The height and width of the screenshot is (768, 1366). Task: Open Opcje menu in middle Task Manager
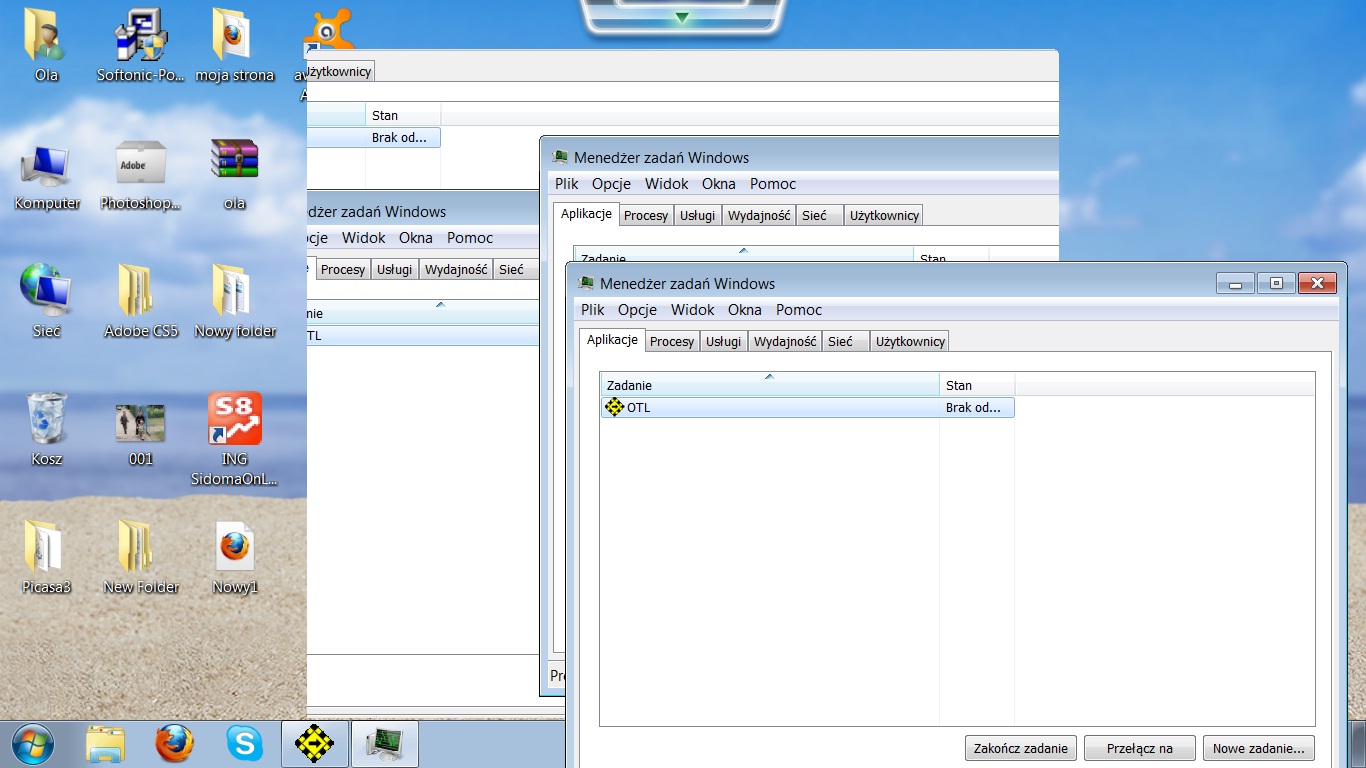coord(611,184)
